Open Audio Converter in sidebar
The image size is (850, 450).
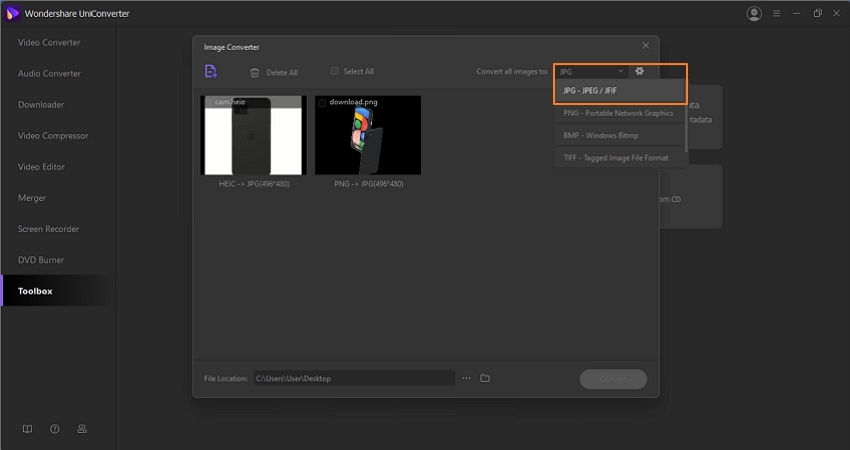49,73
